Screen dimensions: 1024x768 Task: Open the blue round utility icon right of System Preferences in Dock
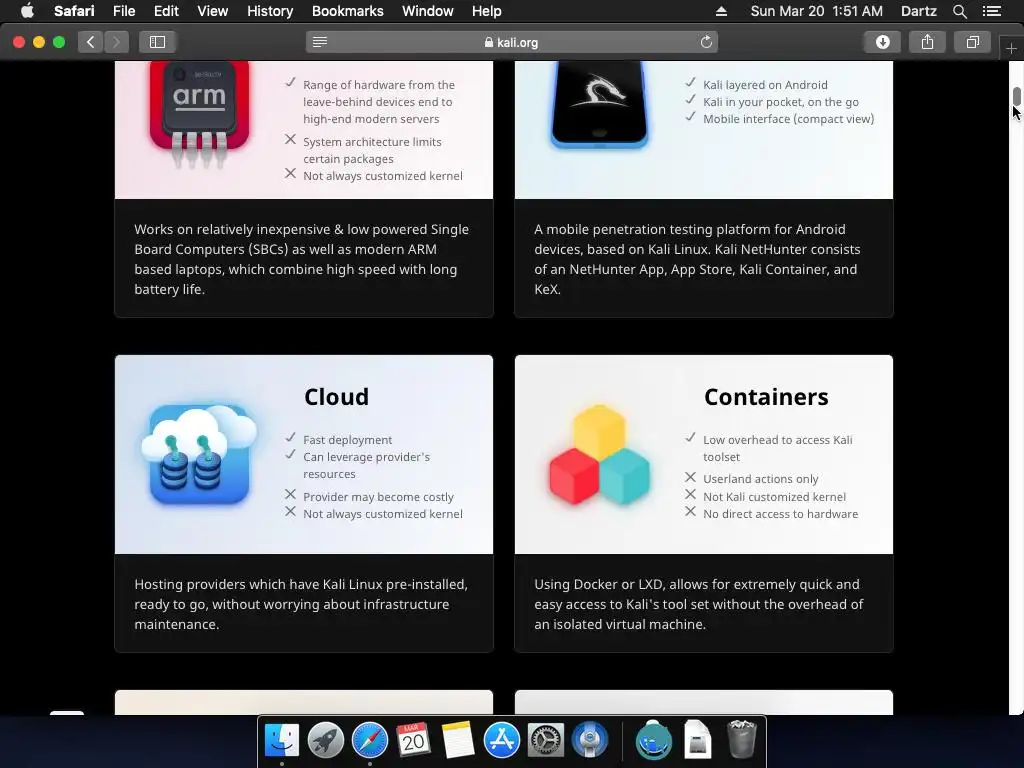(x=590, y=740)
